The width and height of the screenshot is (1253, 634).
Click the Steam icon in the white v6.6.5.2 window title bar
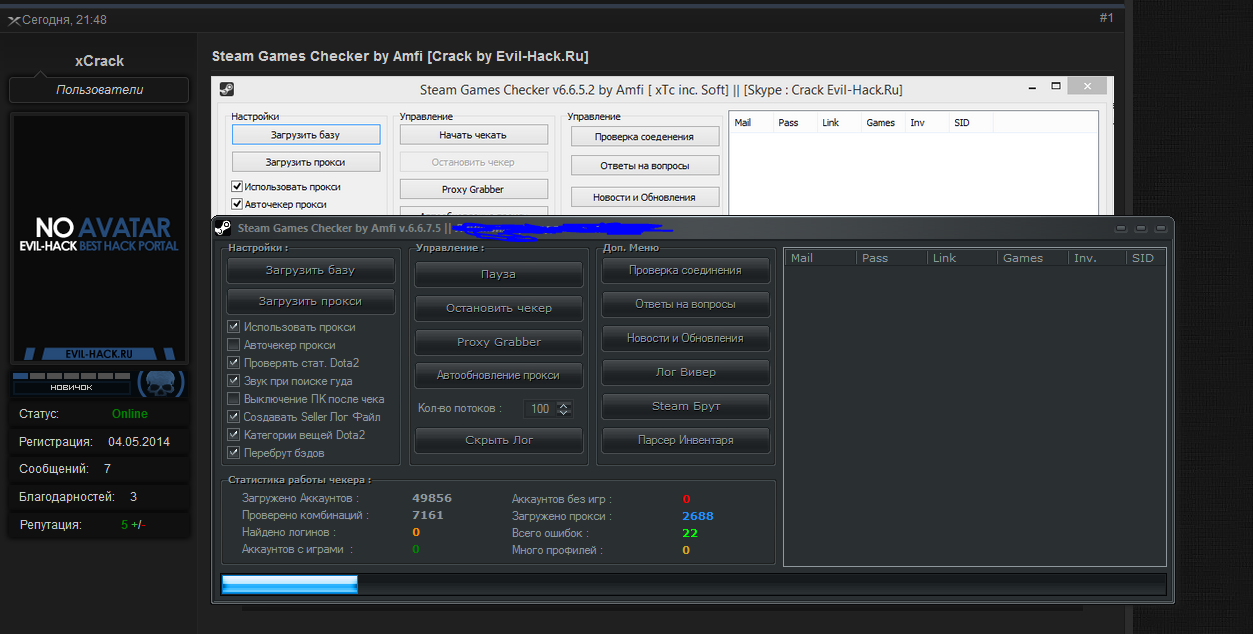(x=227, y=89)
